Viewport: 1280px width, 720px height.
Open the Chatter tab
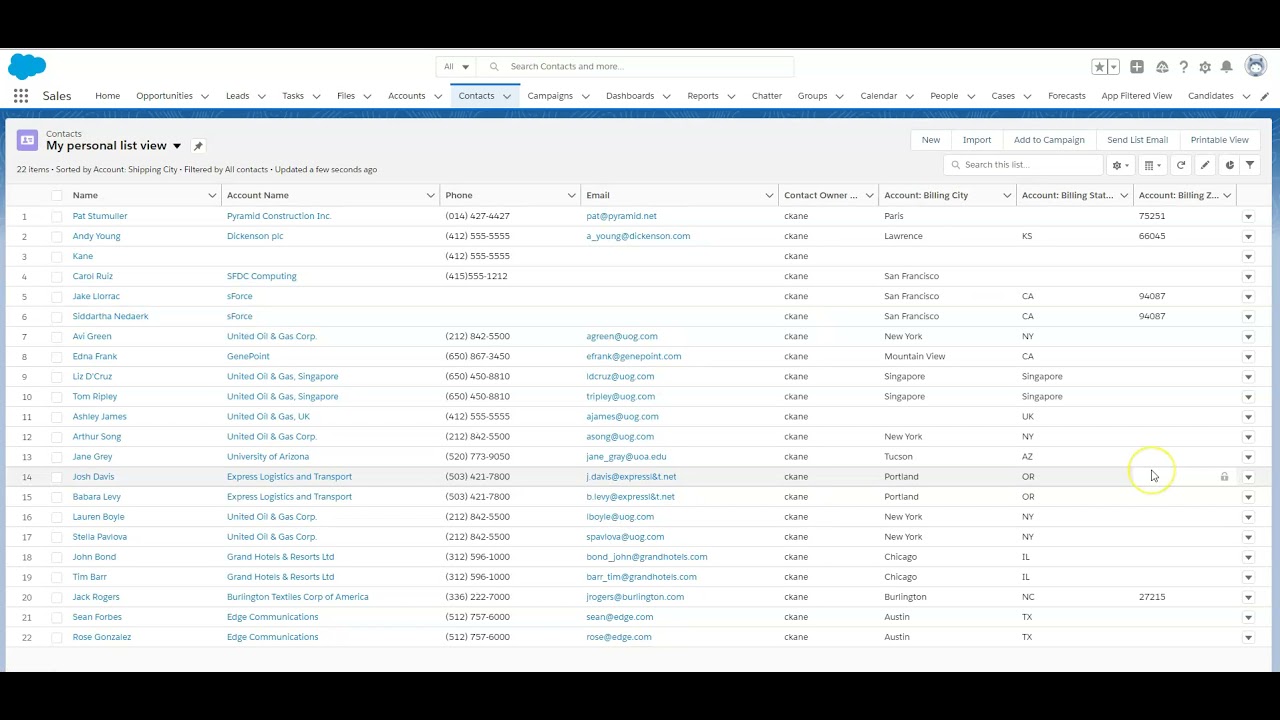click(767, 96)
